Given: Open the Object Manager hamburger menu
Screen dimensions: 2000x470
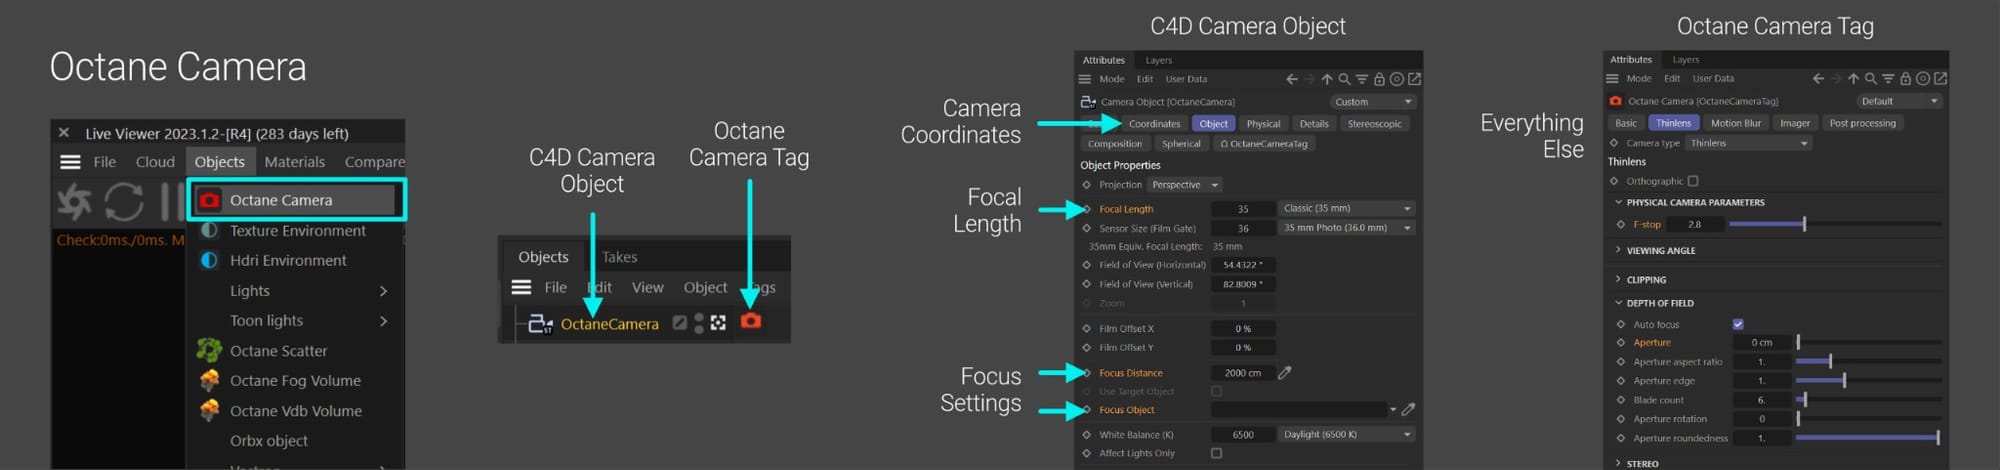Looking at the screenshot, I should pyautogui.click(x=521, y=287).
